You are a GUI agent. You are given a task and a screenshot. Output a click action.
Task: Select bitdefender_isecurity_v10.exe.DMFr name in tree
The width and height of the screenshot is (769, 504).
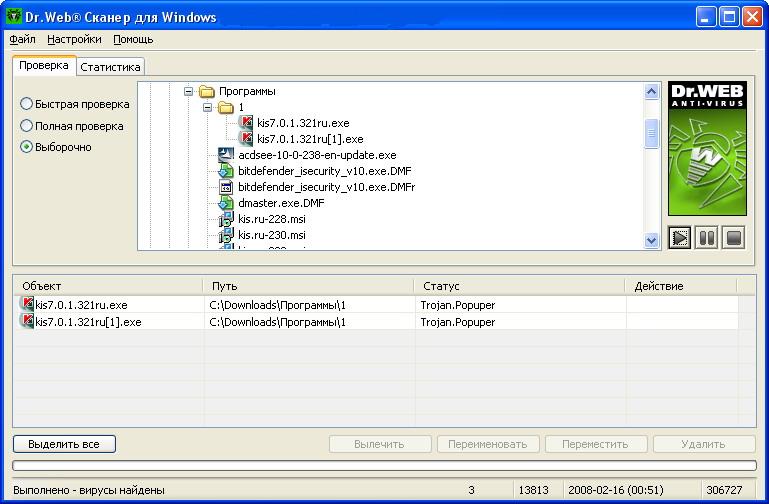pyautogui.click(x=327, y=187)
